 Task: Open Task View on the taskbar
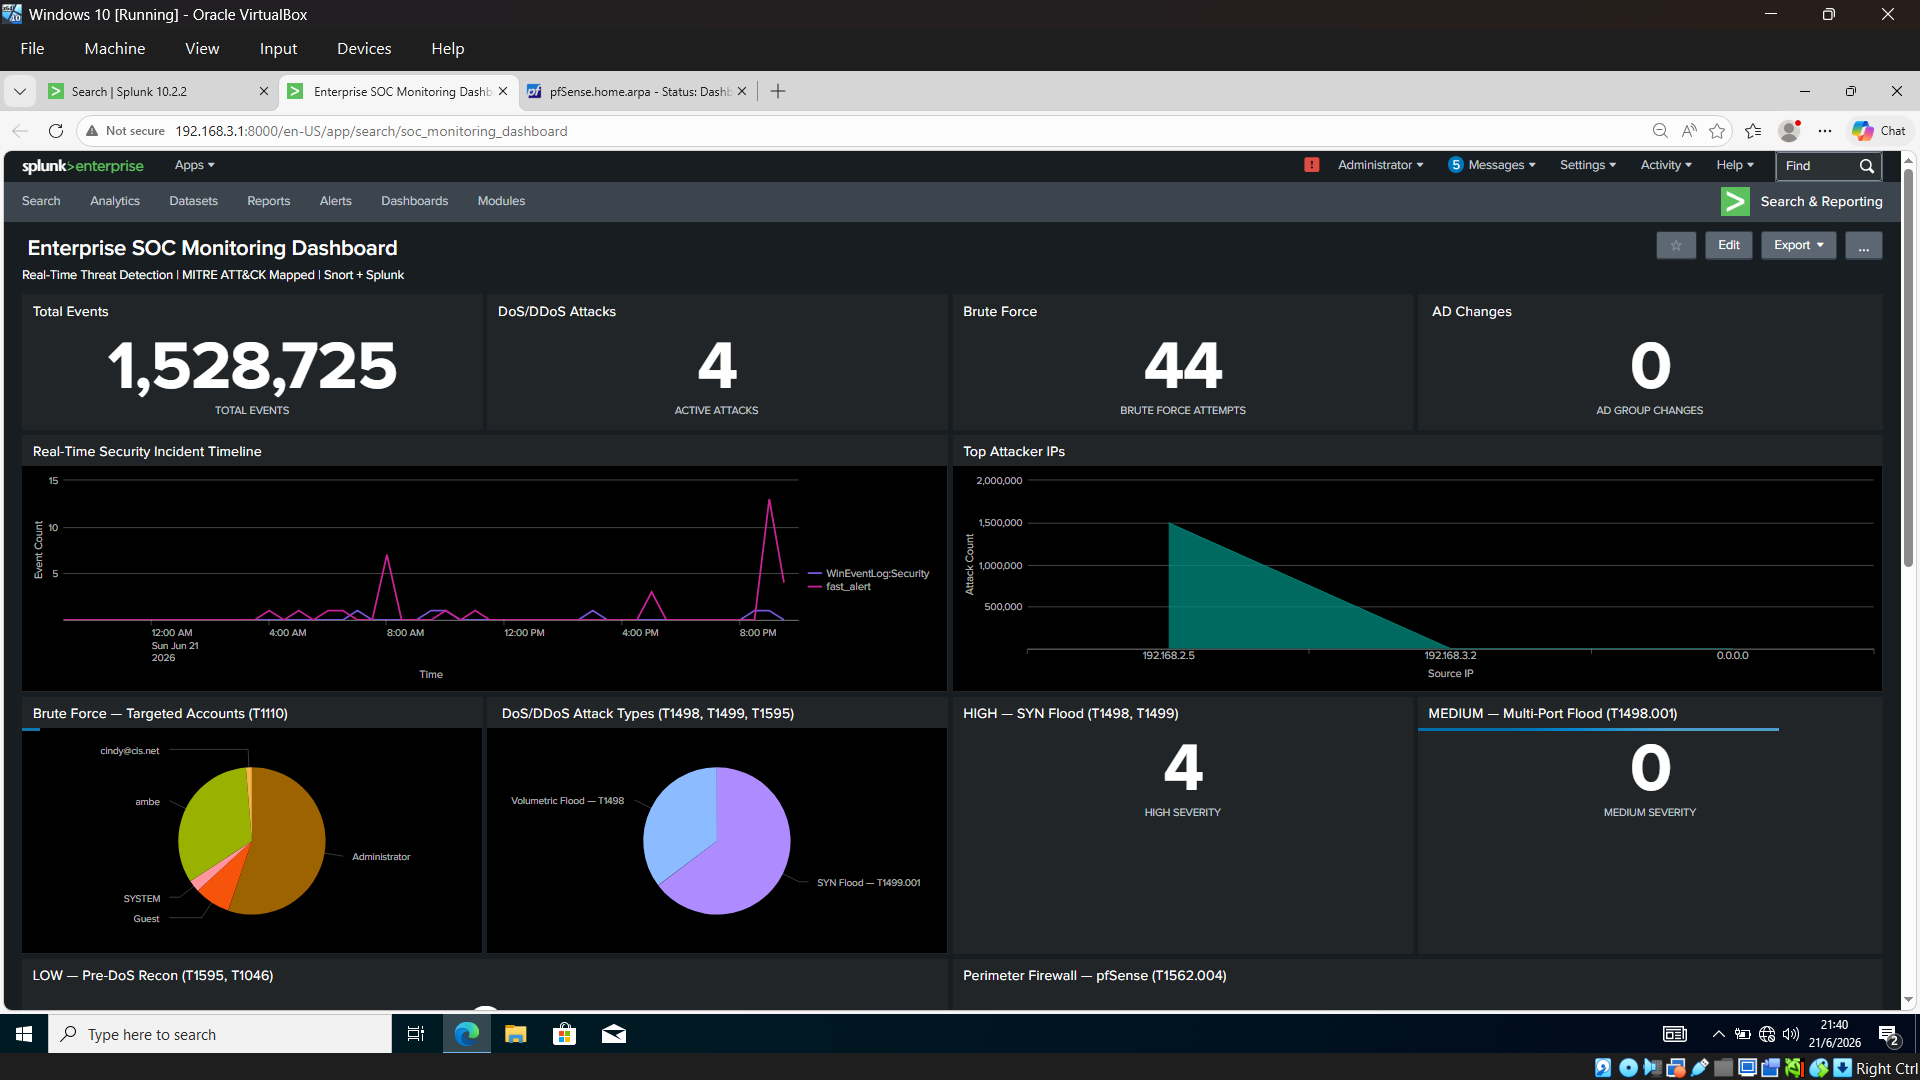(415, 1034)
